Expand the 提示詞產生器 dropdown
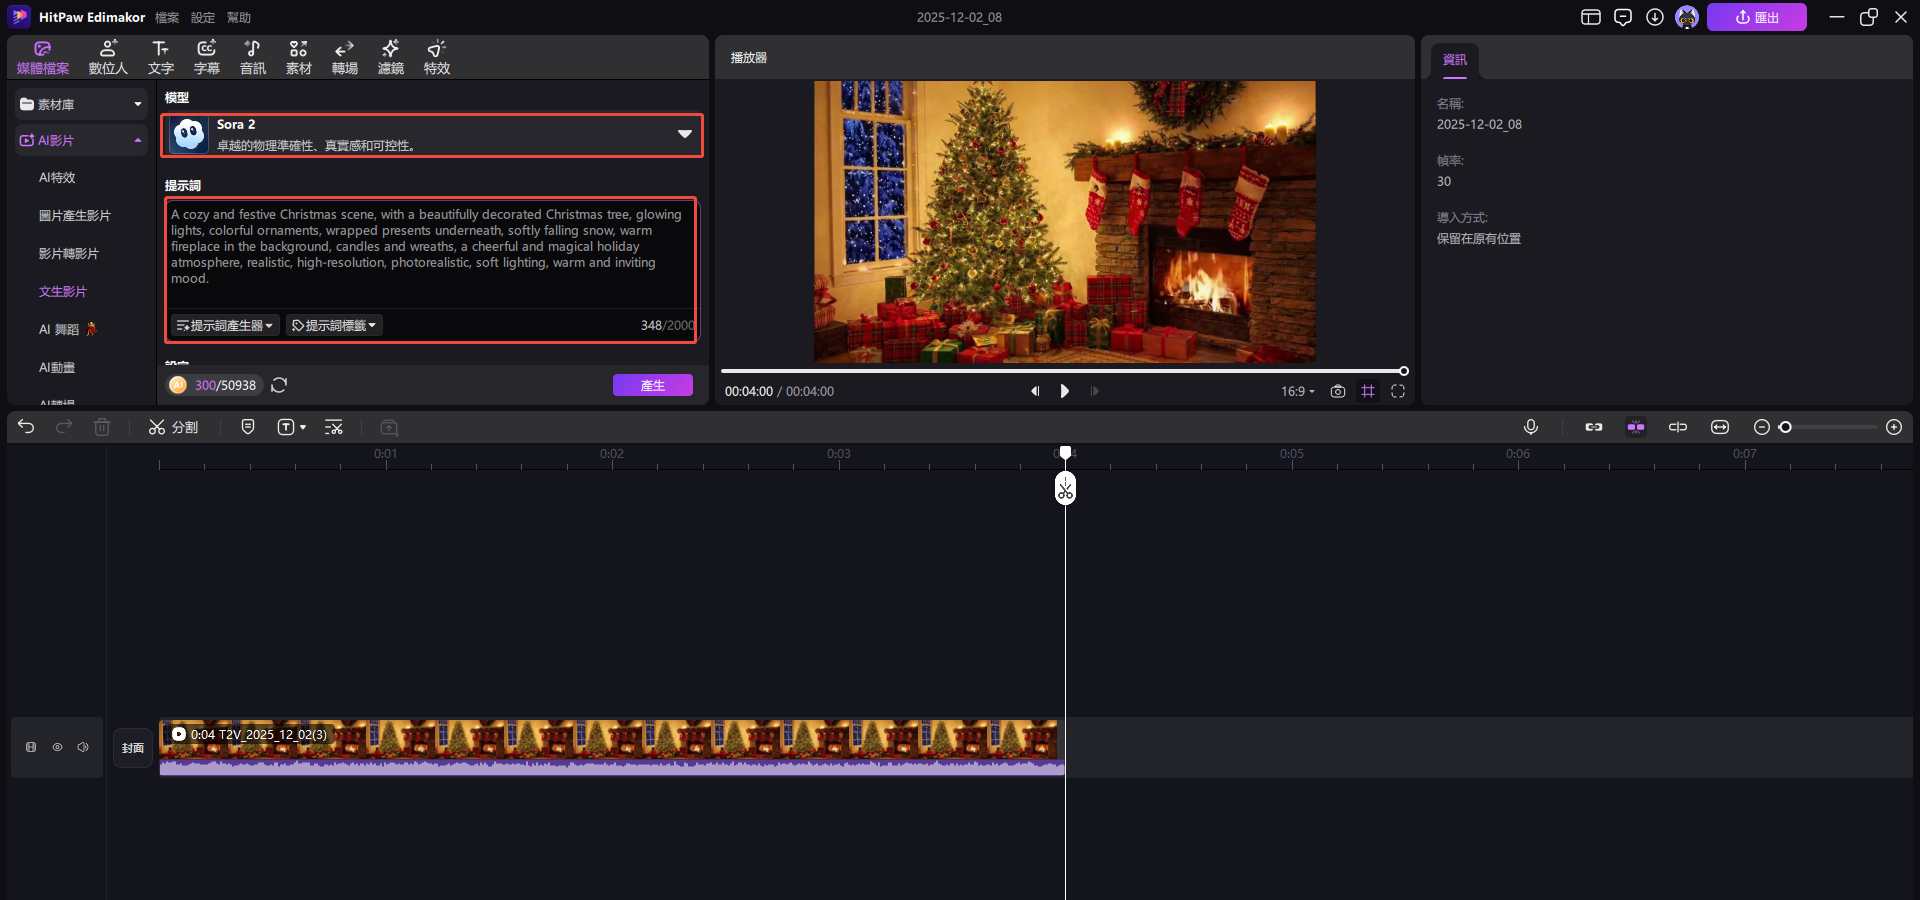 225,325
